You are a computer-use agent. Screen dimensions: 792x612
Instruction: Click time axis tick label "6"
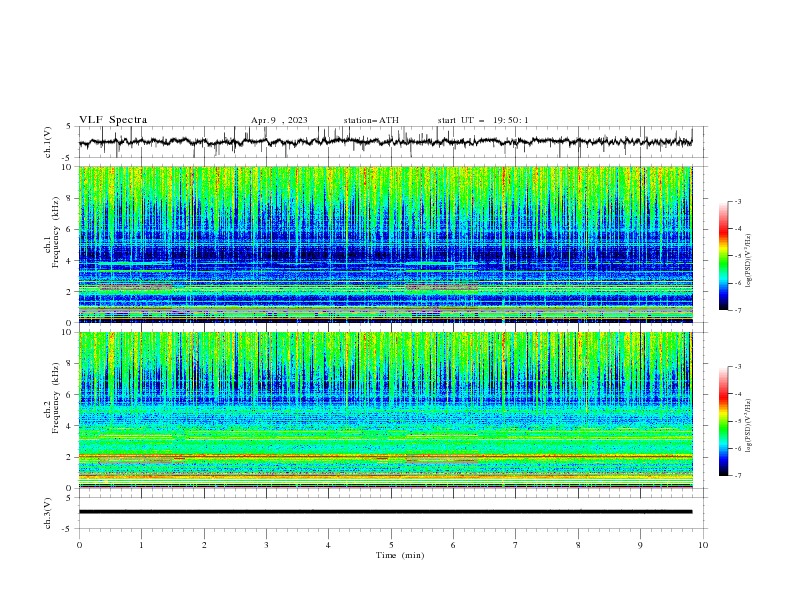[x=453, y=545]
